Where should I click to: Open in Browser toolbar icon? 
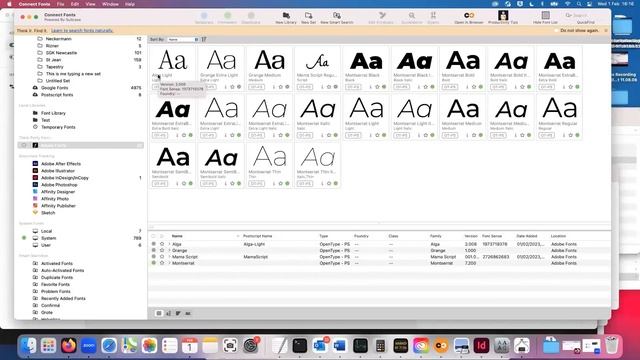[469, 16]
